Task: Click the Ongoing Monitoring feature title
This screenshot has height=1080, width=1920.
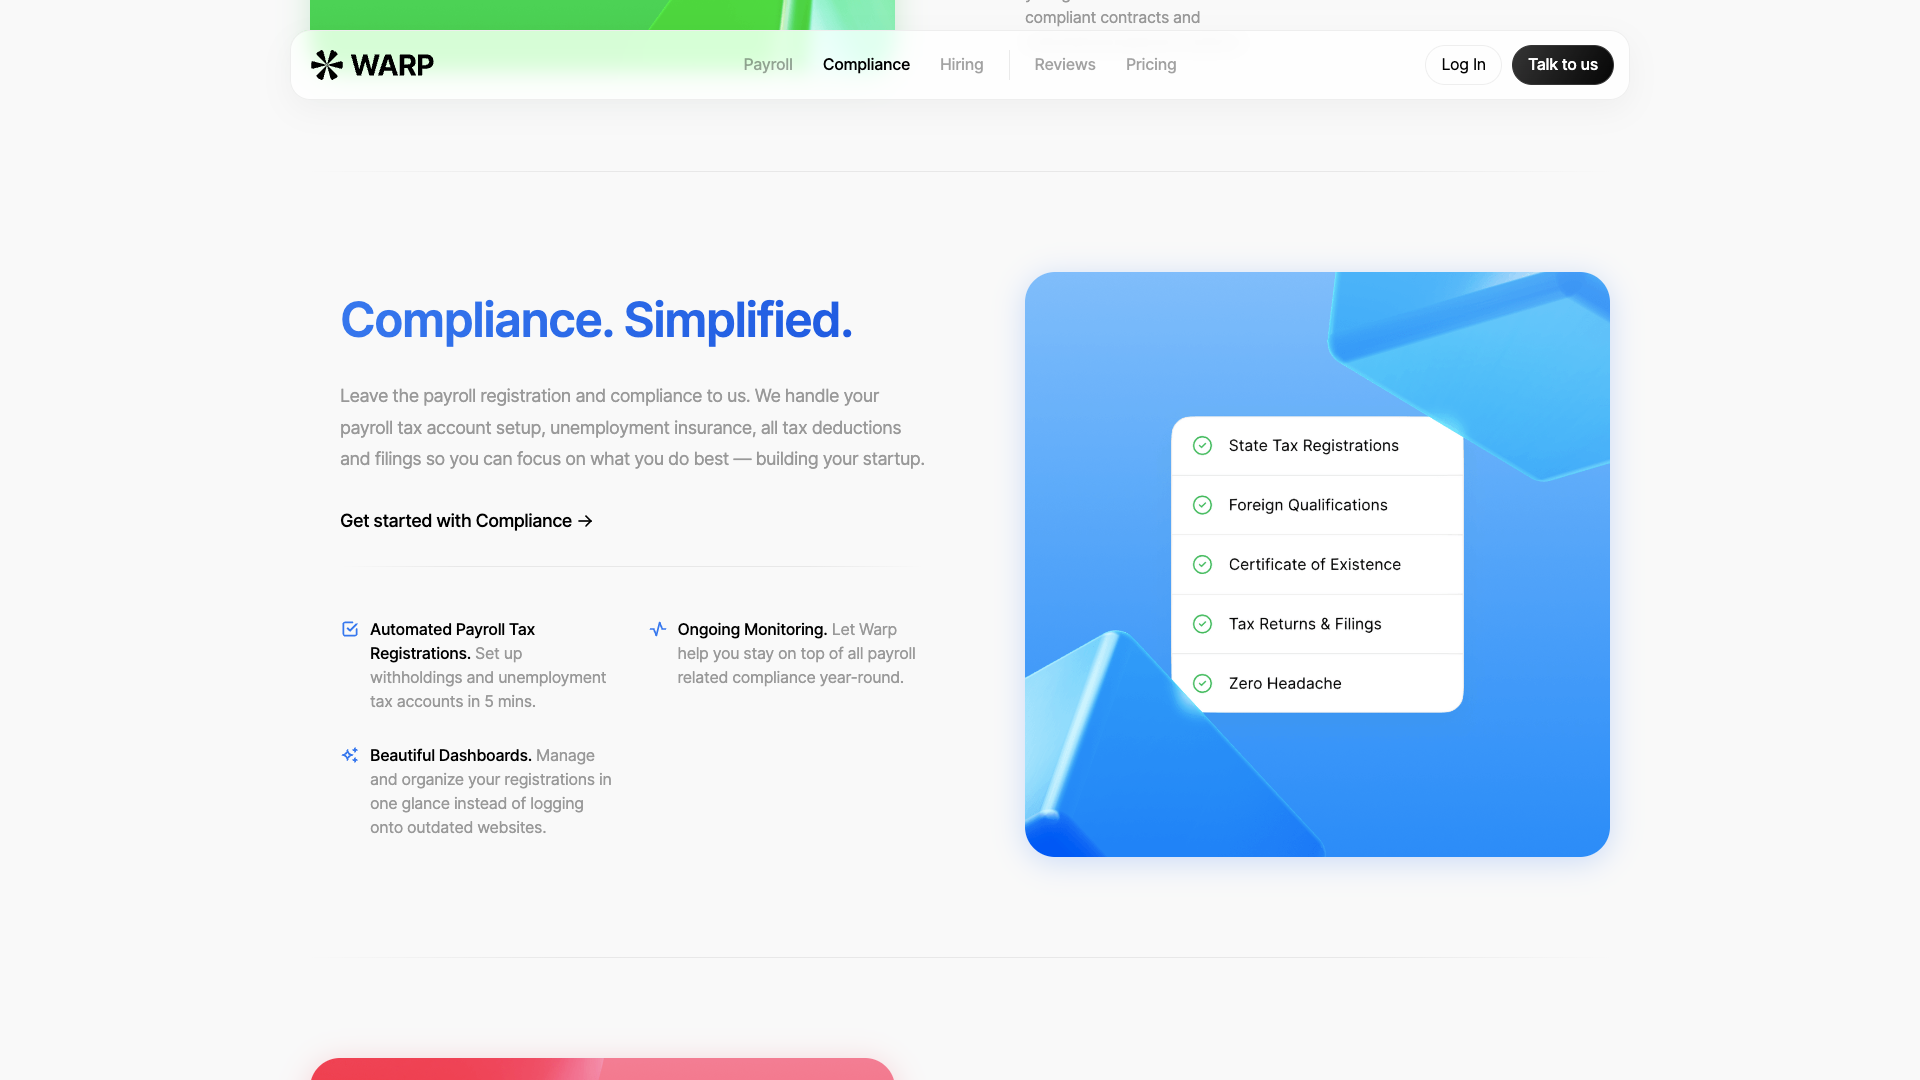Action: click(752, 629)
